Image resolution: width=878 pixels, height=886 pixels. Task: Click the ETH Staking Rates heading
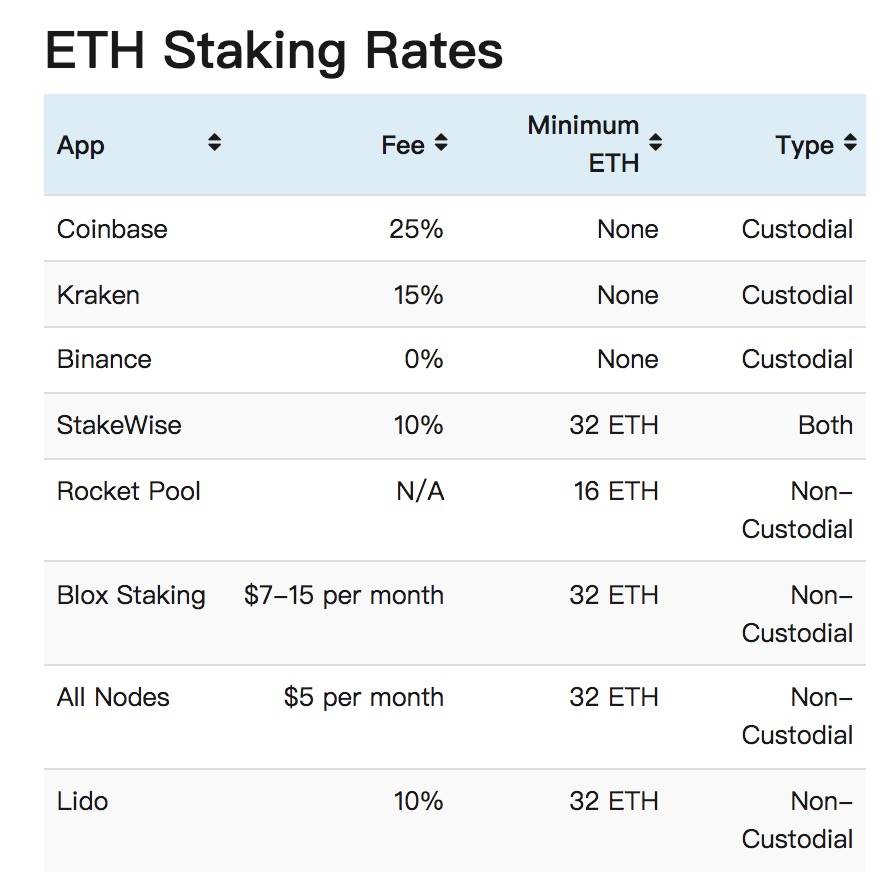coord(273,50)
